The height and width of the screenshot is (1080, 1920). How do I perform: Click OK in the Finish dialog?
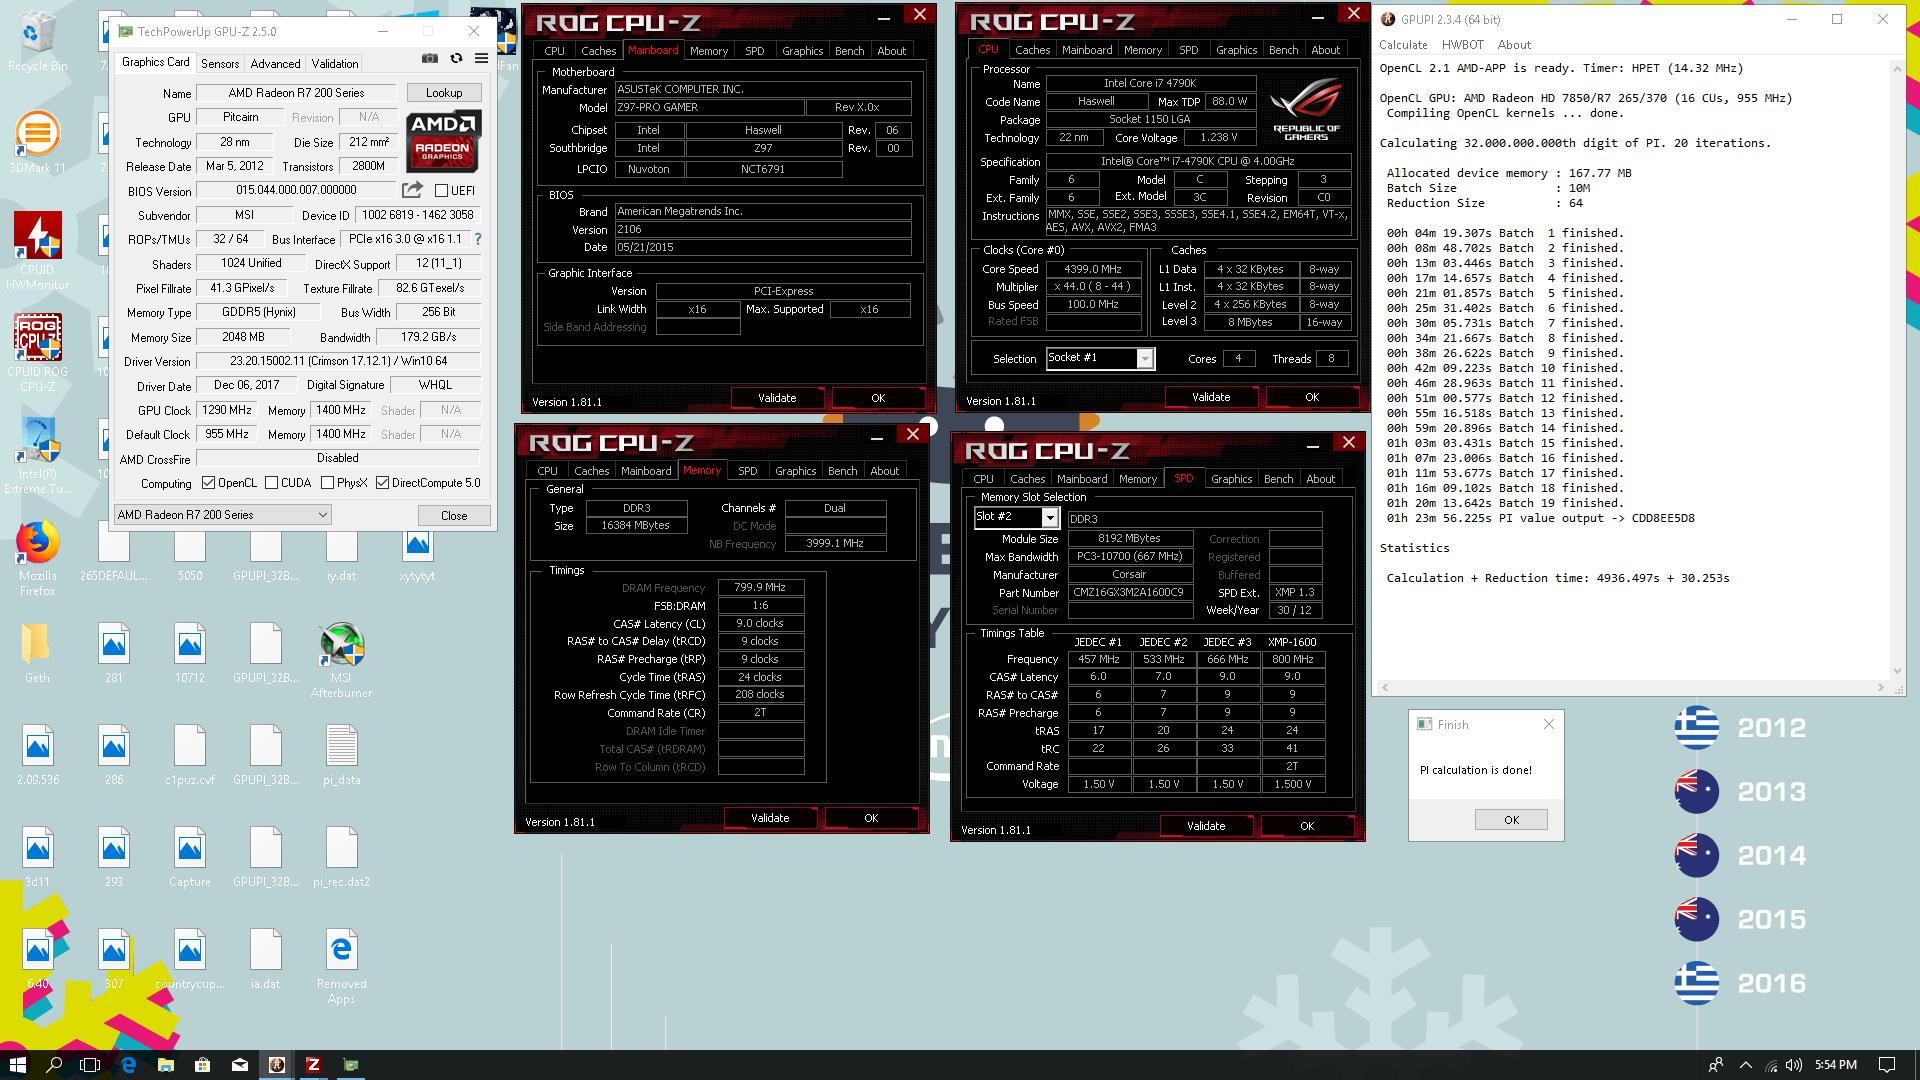click(1511, 819)
